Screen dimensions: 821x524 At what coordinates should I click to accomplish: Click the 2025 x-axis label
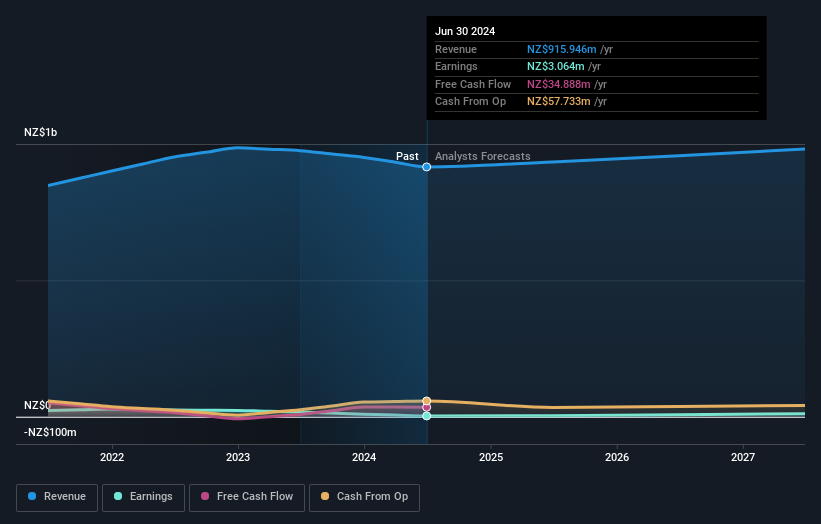(x=491, y=457)
